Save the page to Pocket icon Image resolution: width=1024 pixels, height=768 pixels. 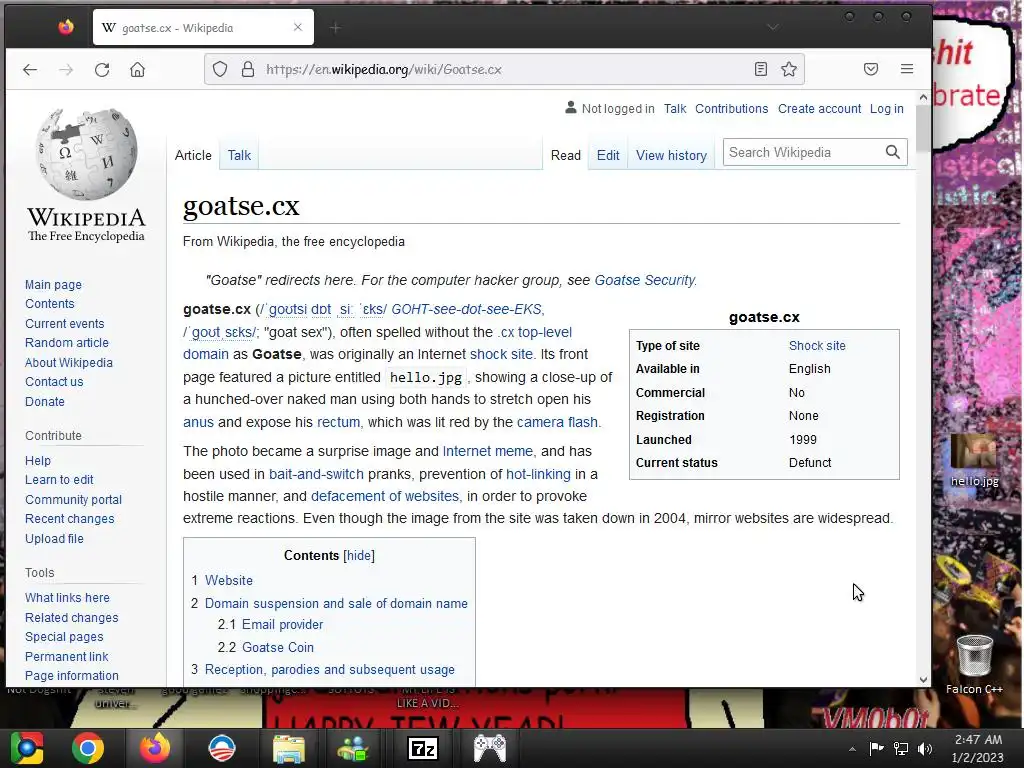coord(871,69)
